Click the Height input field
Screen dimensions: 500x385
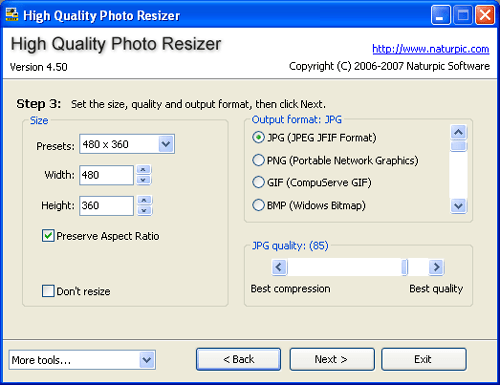coord(106,206)
